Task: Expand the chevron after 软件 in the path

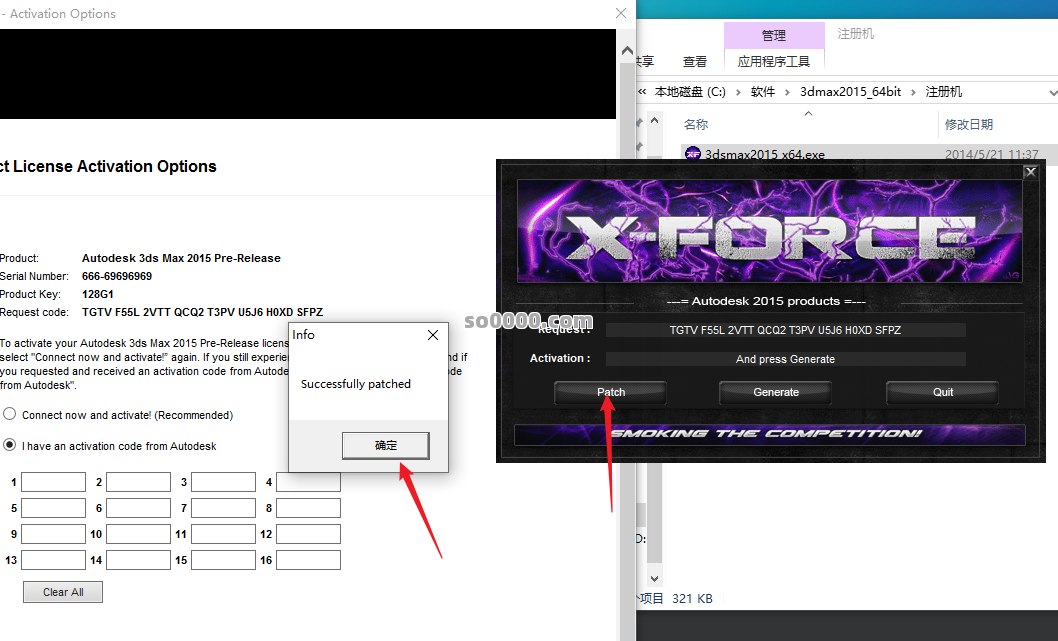Action: 787,91
